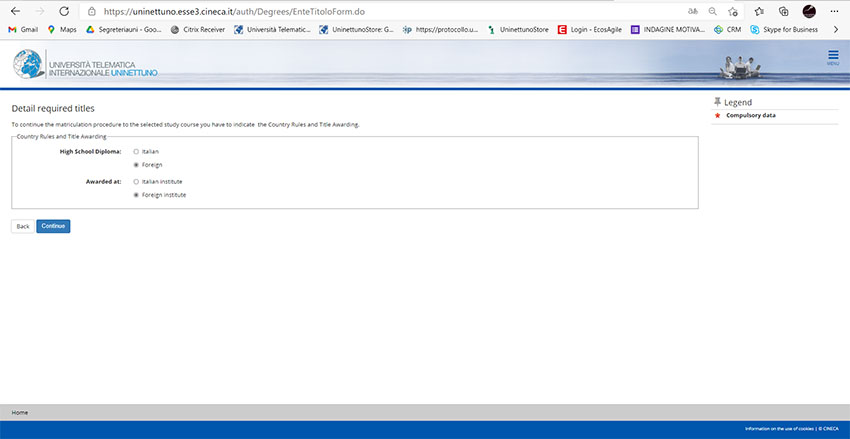Choose the Foreign institute option
Image resolution: width=850 pixels, height=439 pixels.
[136, 195]
